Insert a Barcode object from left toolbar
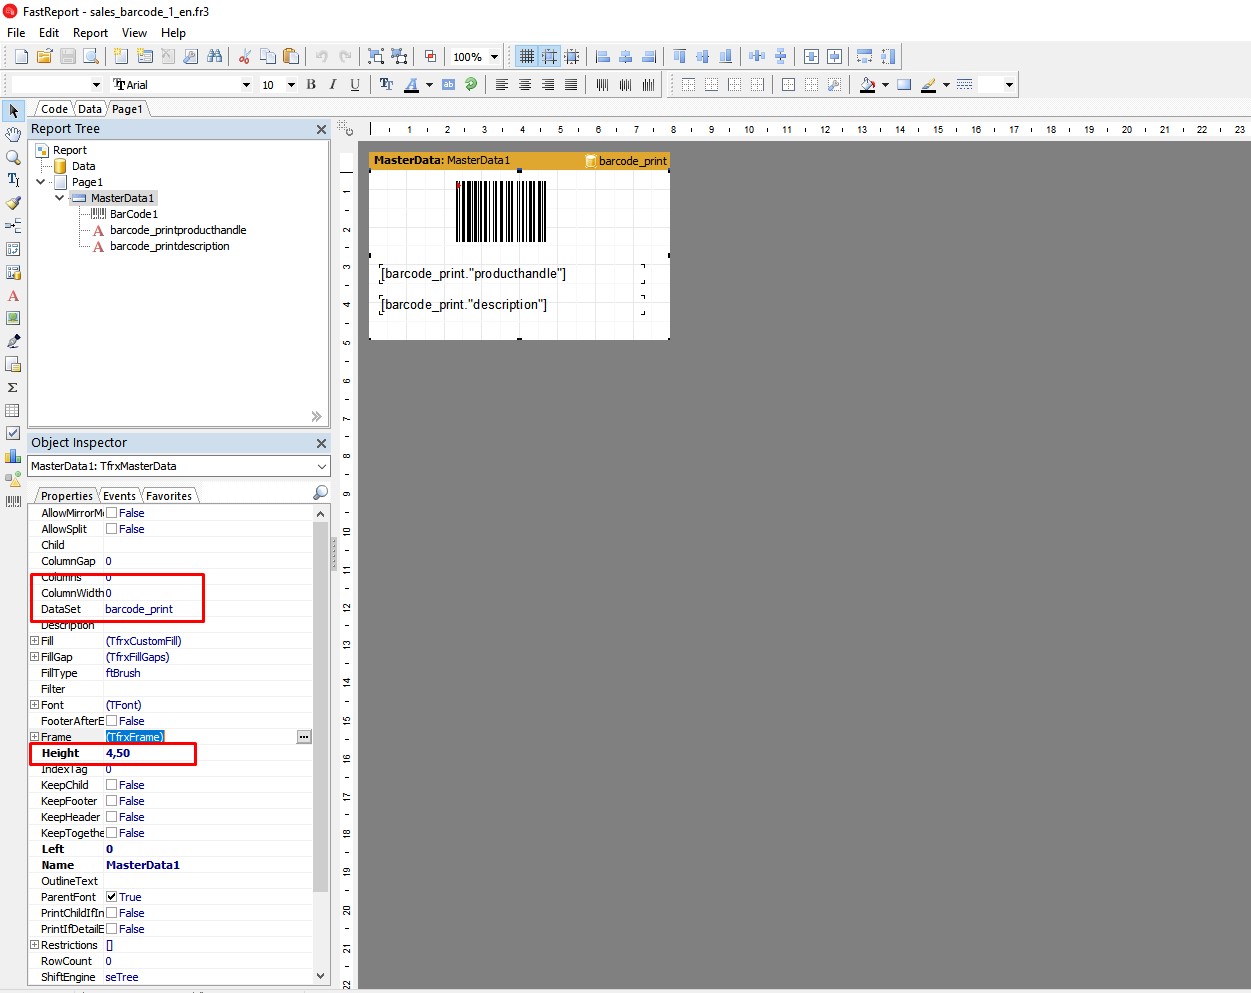This screenshot has height=993, width=1251. (13, 501)
